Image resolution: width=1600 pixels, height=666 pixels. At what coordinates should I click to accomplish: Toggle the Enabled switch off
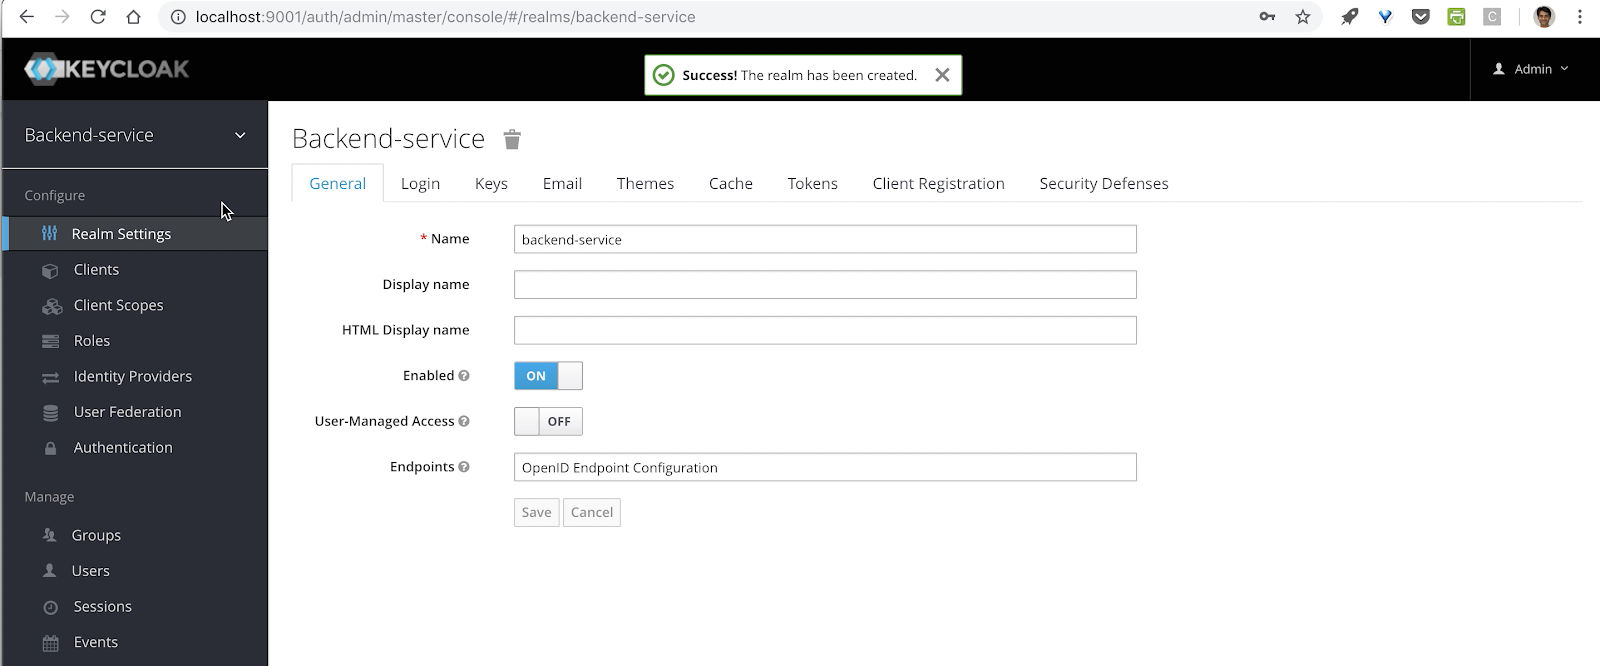(x=548, y=376)
